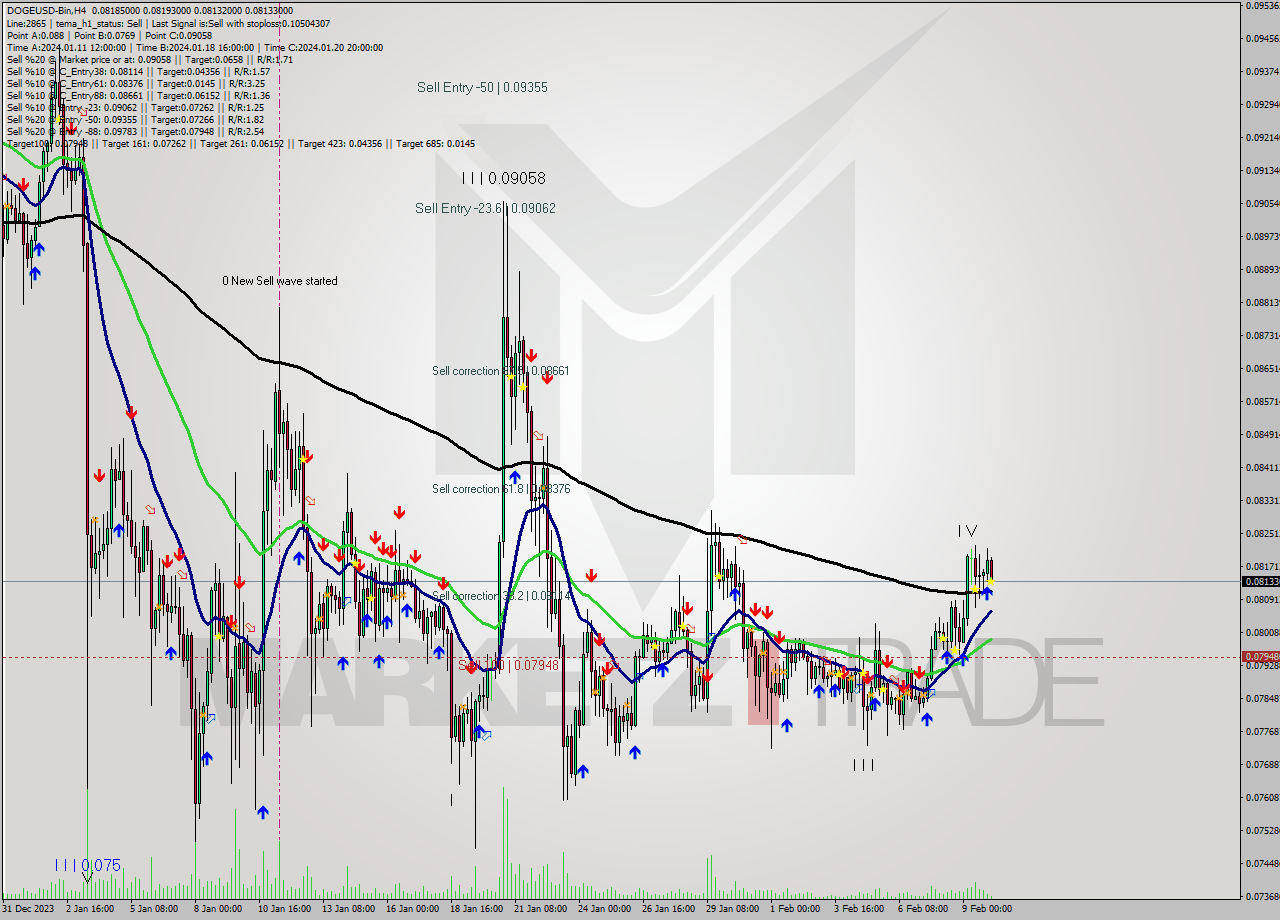Click the 'Sell %10 @ C_Entry38: 0.08114' line
This screenshot has height=920, width=1280.
138,71
